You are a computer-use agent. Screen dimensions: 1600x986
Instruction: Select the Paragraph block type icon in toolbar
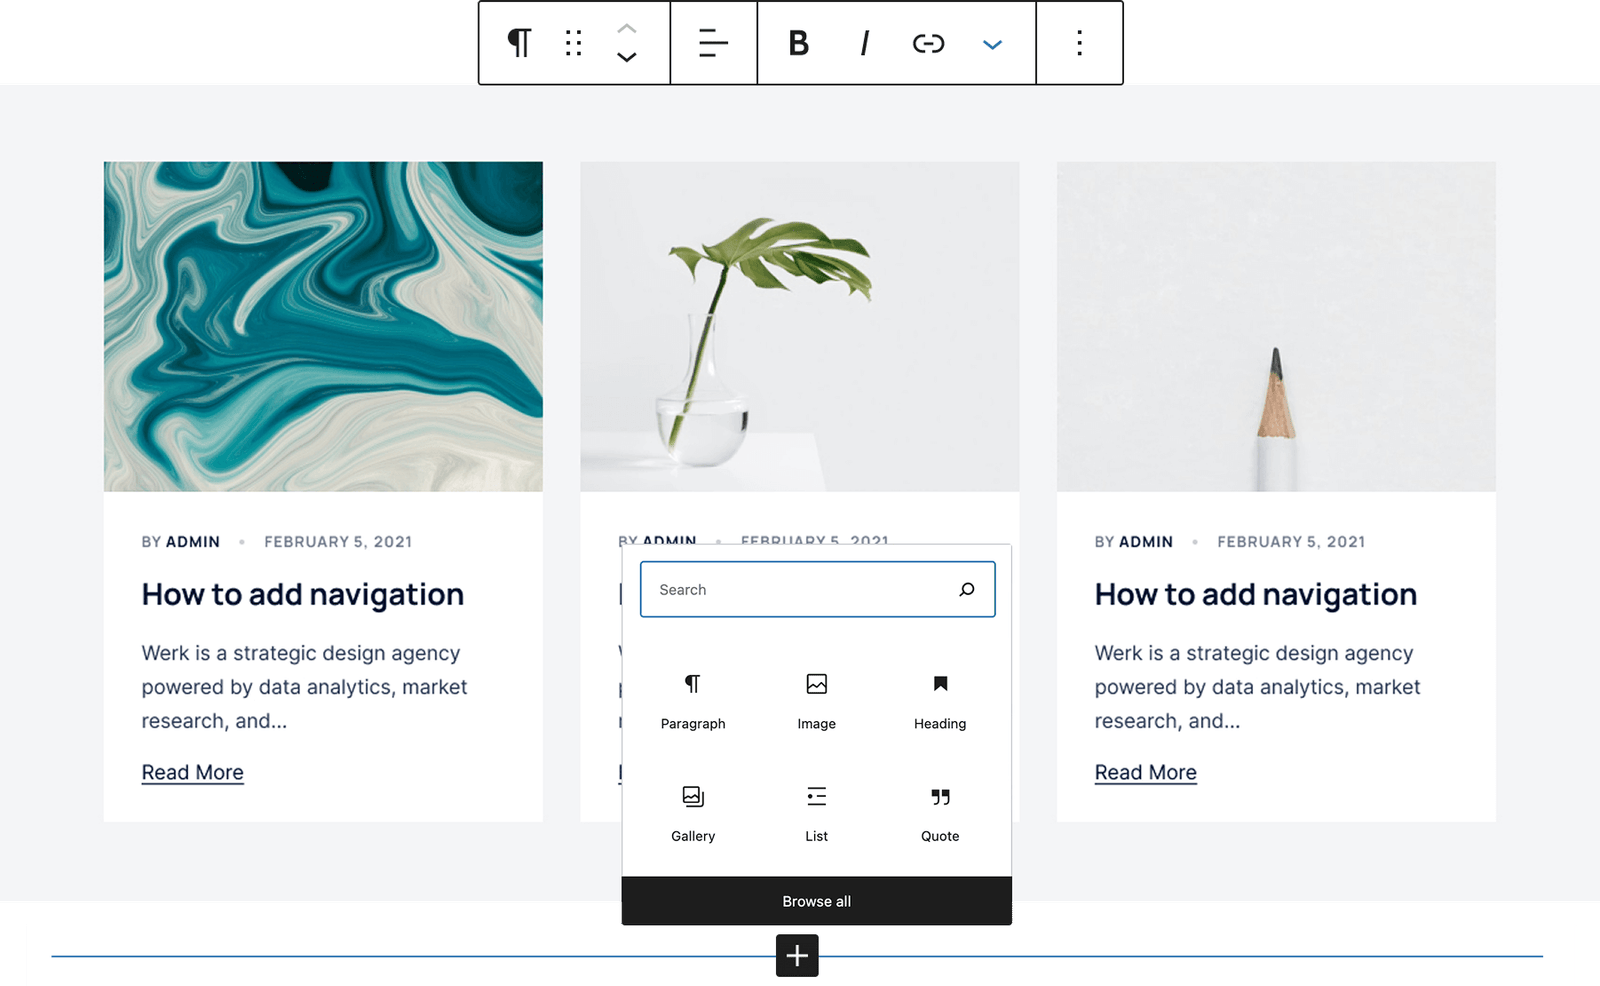point(518,44)
